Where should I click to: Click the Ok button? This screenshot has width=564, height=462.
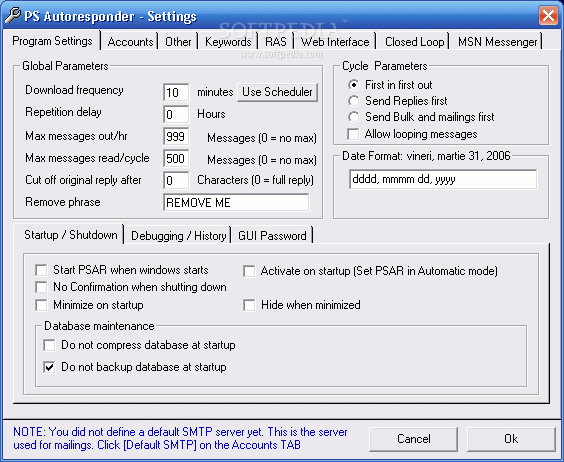click(511, 439)
